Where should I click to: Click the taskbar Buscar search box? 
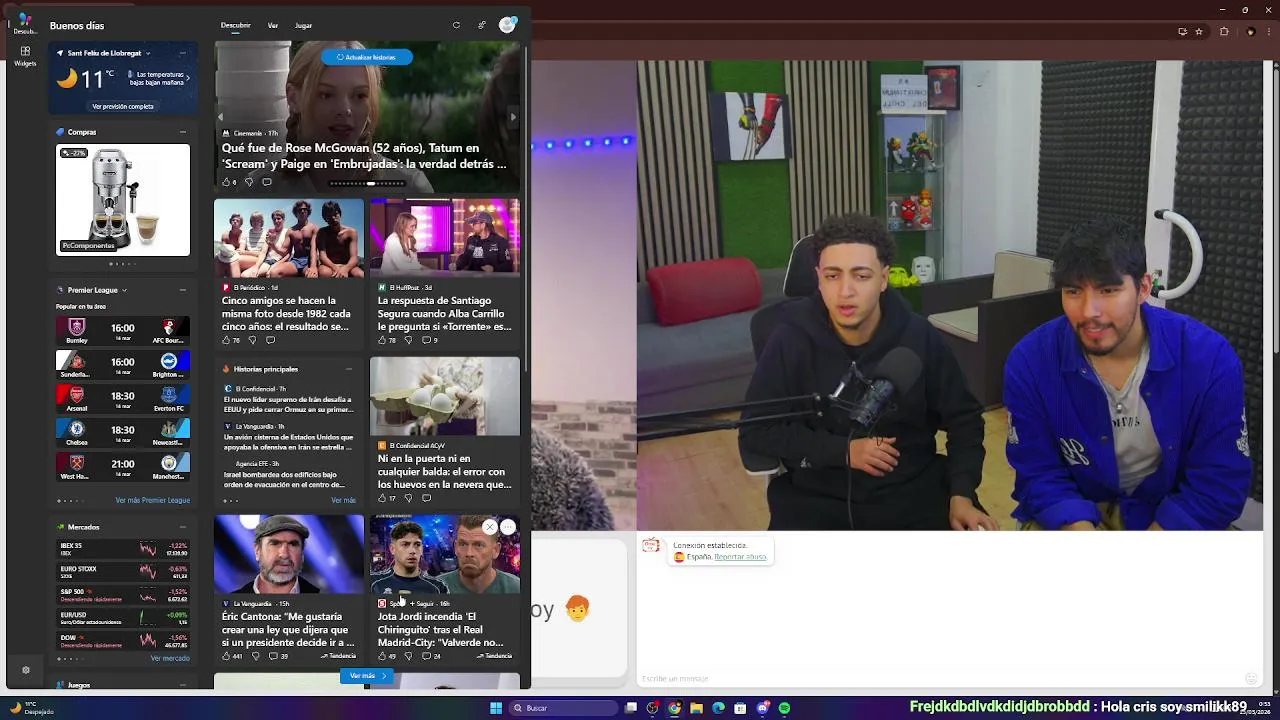point(562,708)
